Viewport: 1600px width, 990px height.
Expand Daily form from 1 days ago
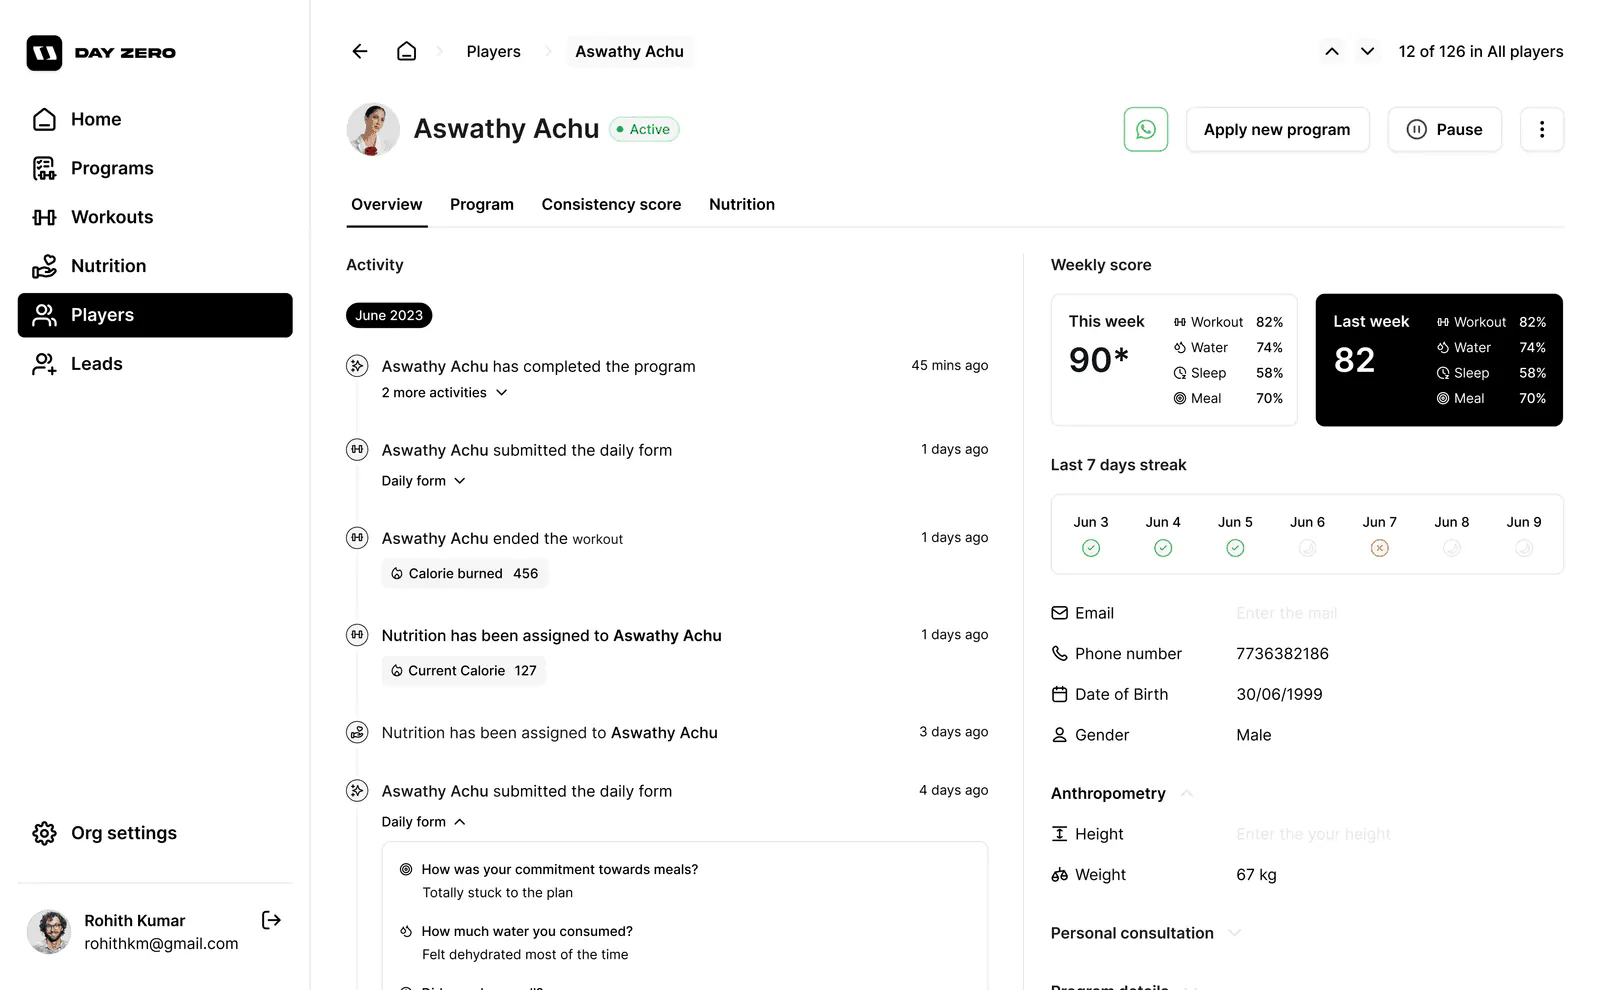tap(424, 481)
